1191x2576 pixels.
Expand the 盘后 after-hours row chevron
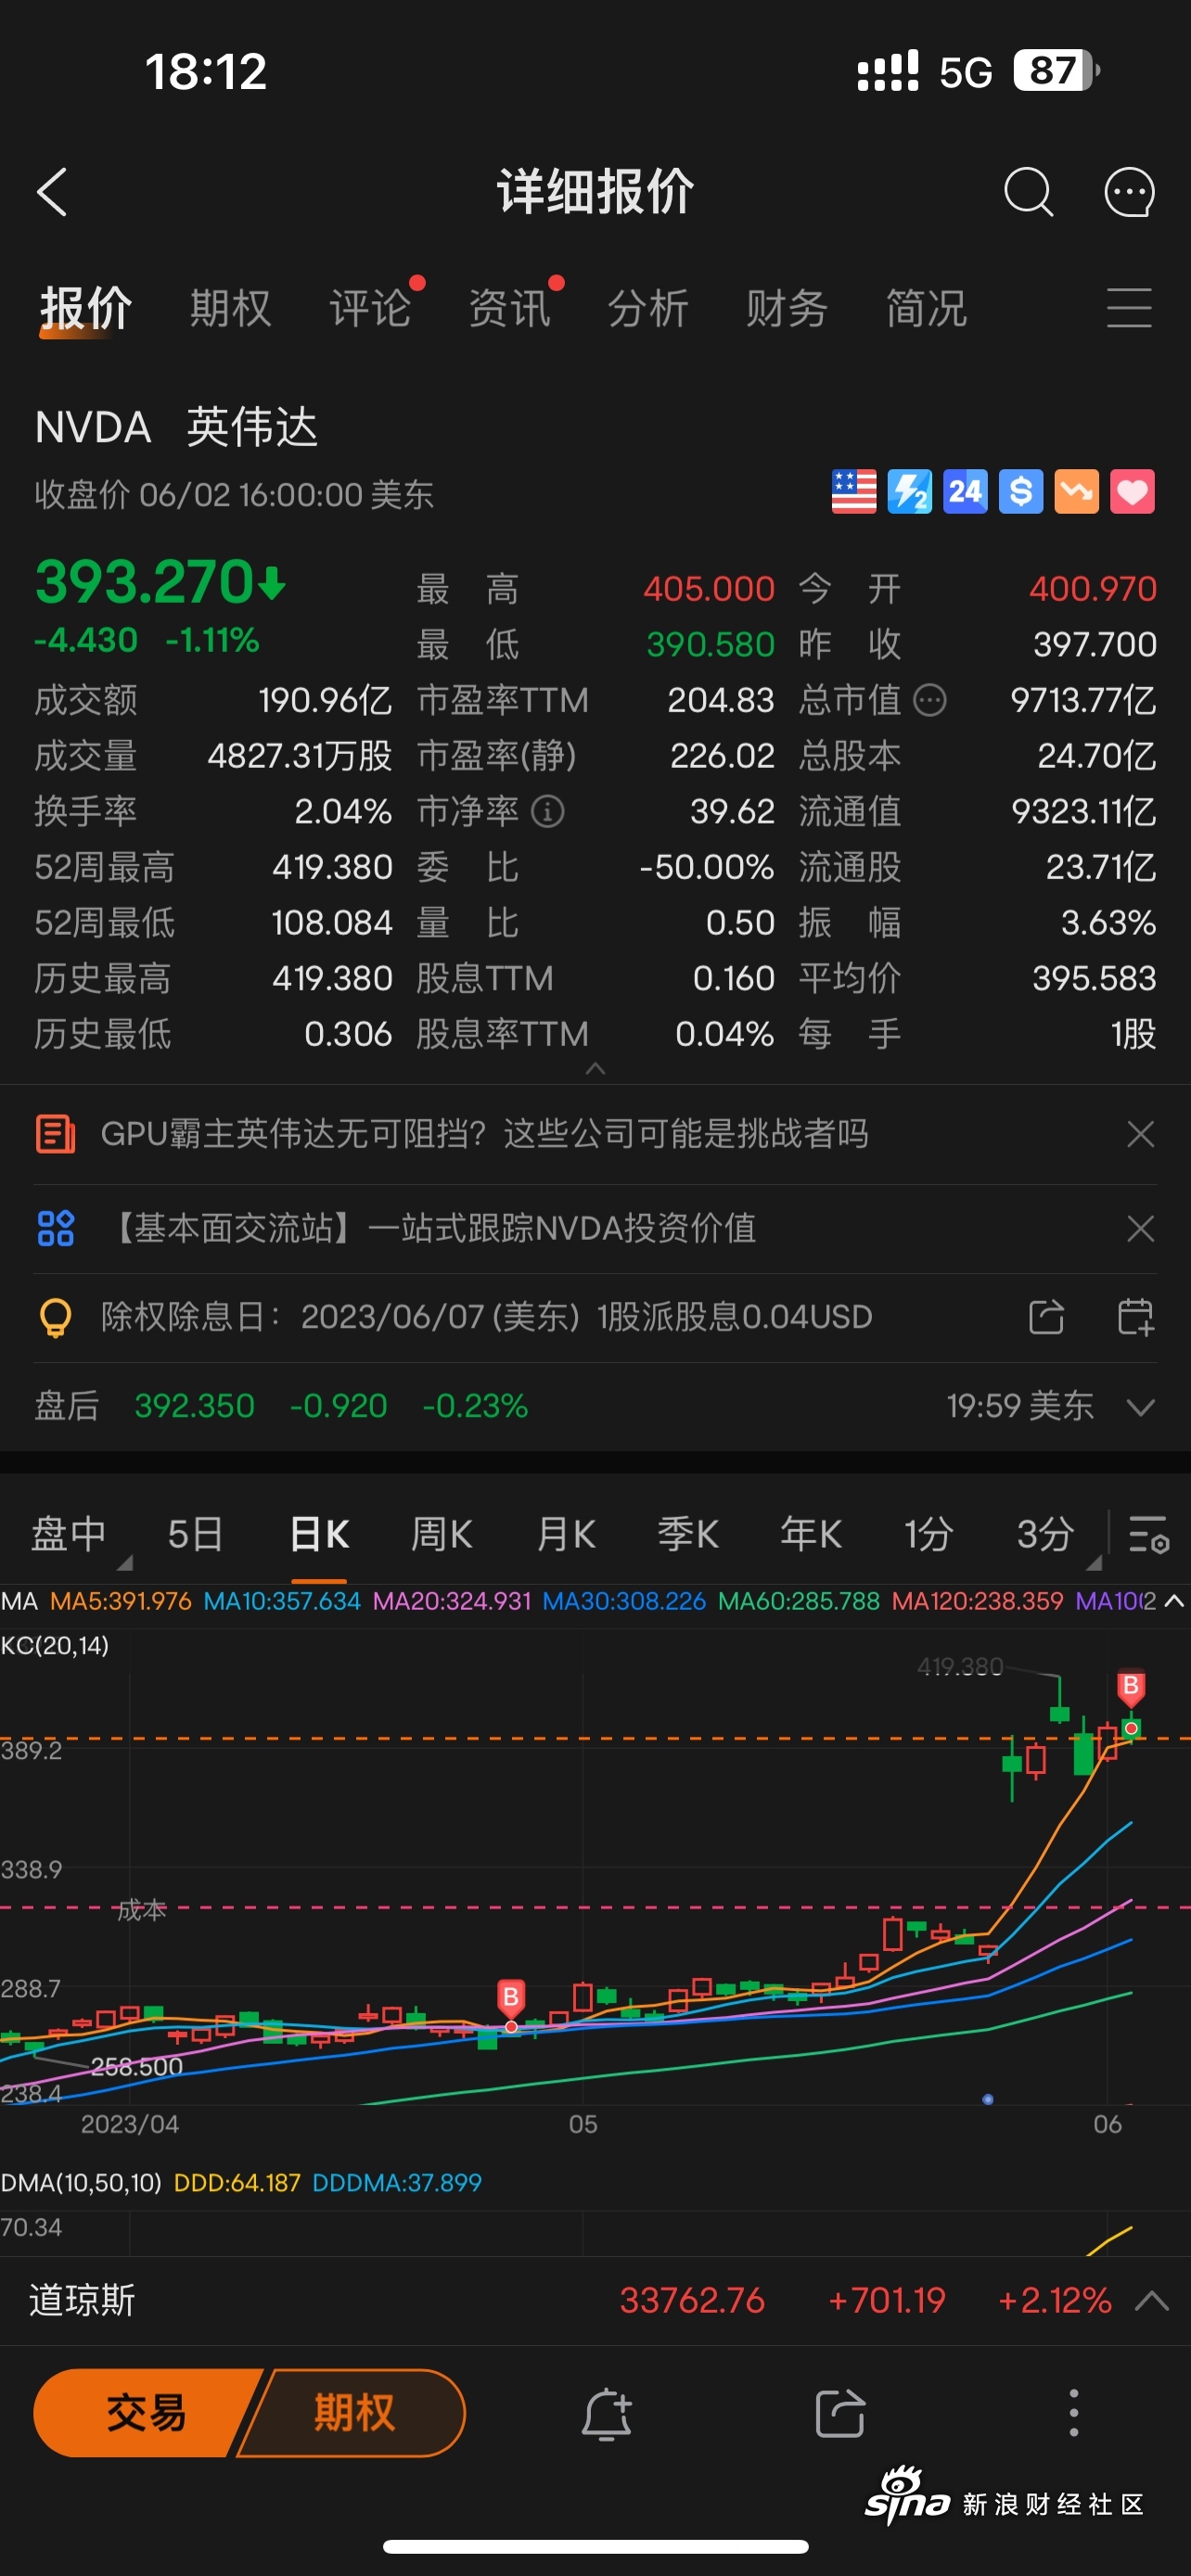pyautogui.click(x=1140, y=1407)
